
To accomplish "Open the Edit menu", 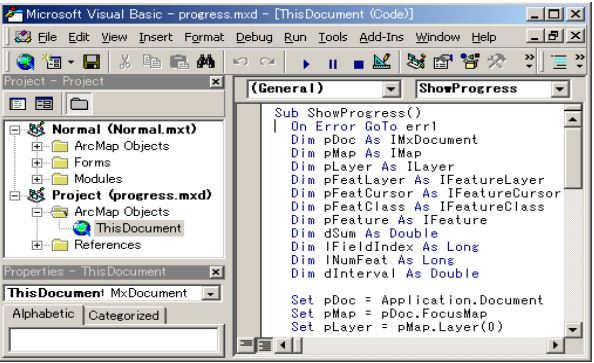I will tap(79, 37).
